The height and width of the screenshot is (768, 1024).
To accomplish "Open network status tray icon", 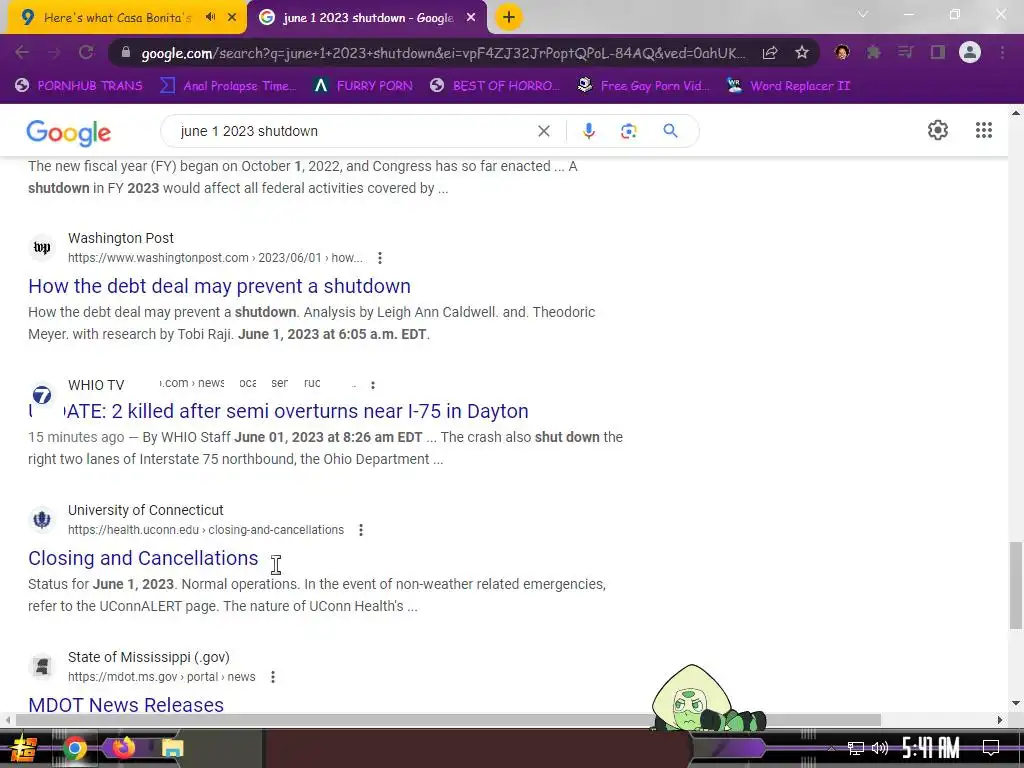I will point(856,748).
